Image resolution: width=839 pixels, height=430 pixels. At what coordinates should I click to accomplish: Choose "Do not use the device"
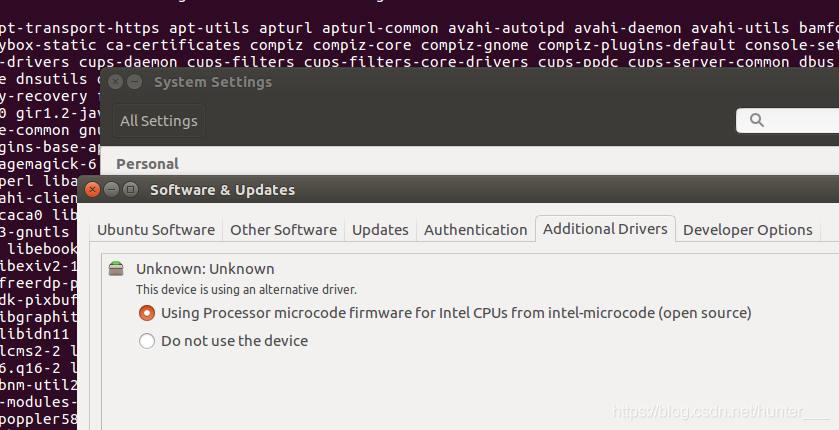pos(147,341)
